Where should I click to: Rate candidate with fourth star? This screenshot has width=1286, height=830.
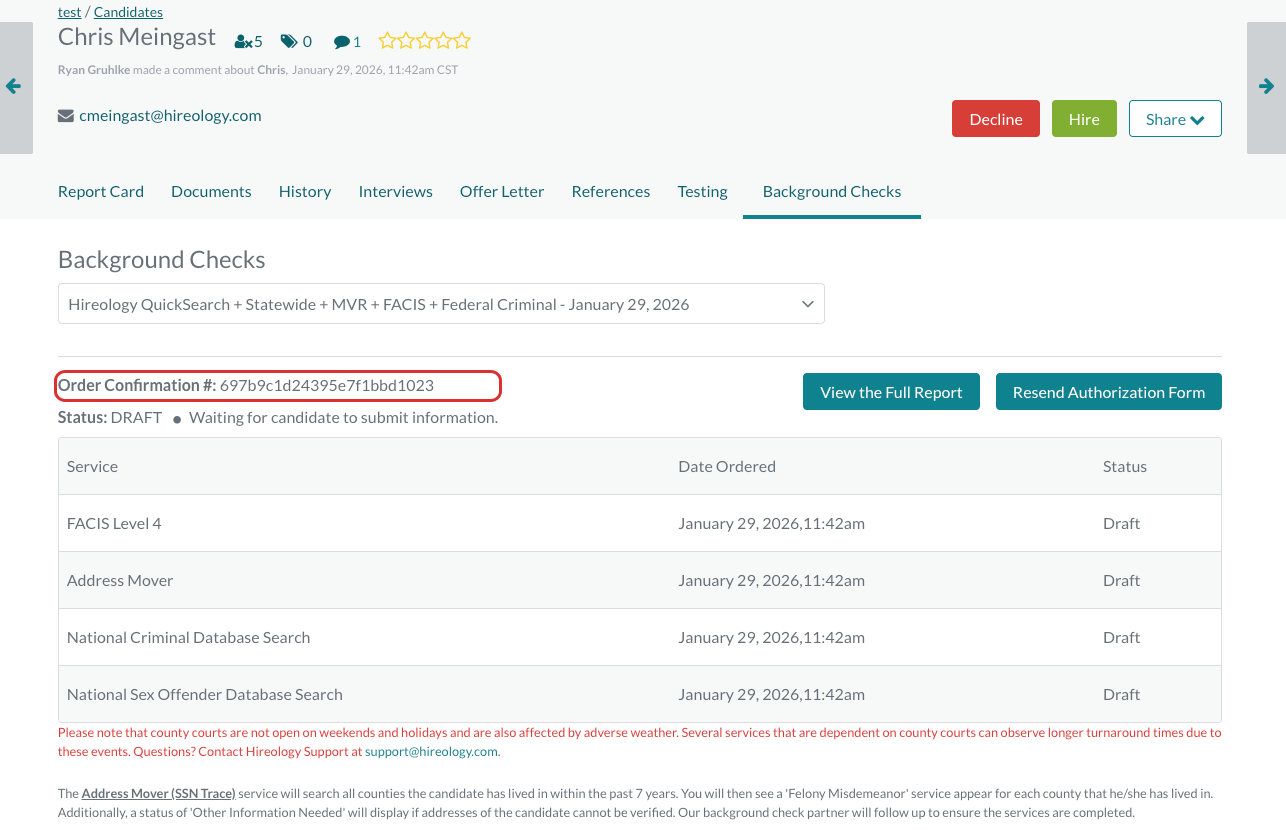[443, 41]
